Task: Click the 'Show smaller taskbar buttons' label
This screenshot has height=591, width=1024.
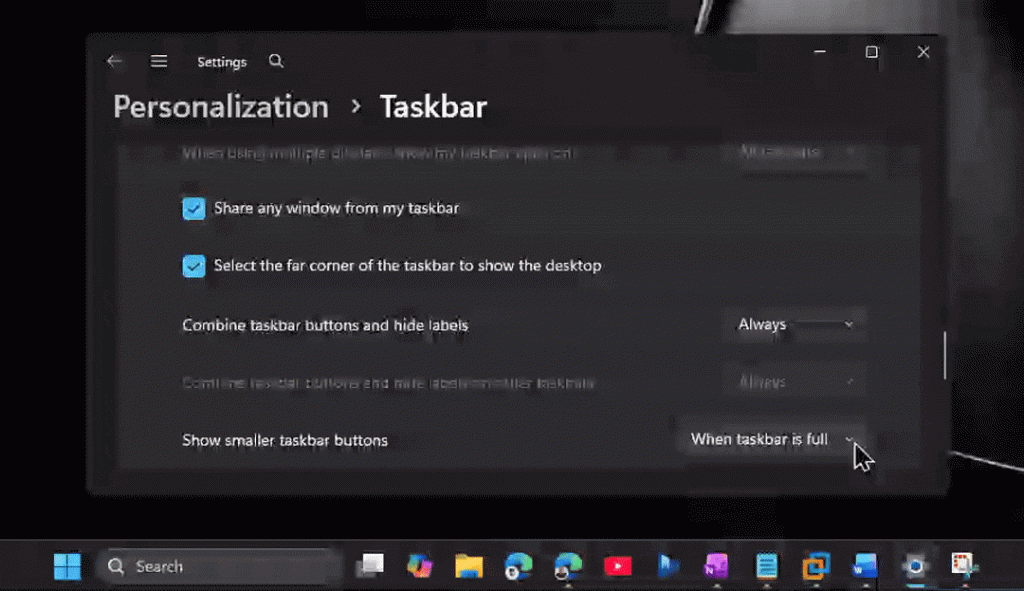Action: click(x=285, y=441)
